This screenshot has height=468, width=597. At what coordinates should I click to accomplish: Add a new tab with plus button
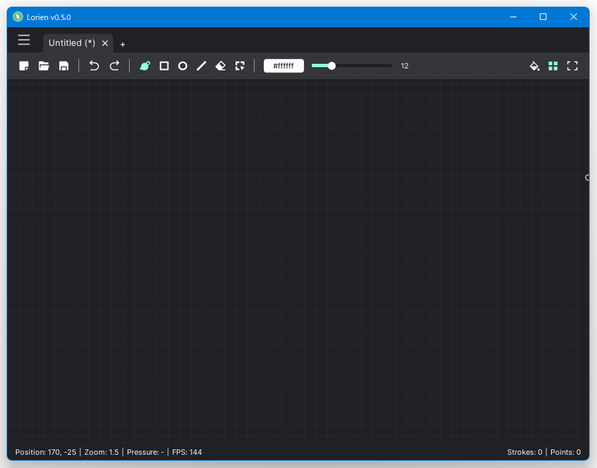122,45
